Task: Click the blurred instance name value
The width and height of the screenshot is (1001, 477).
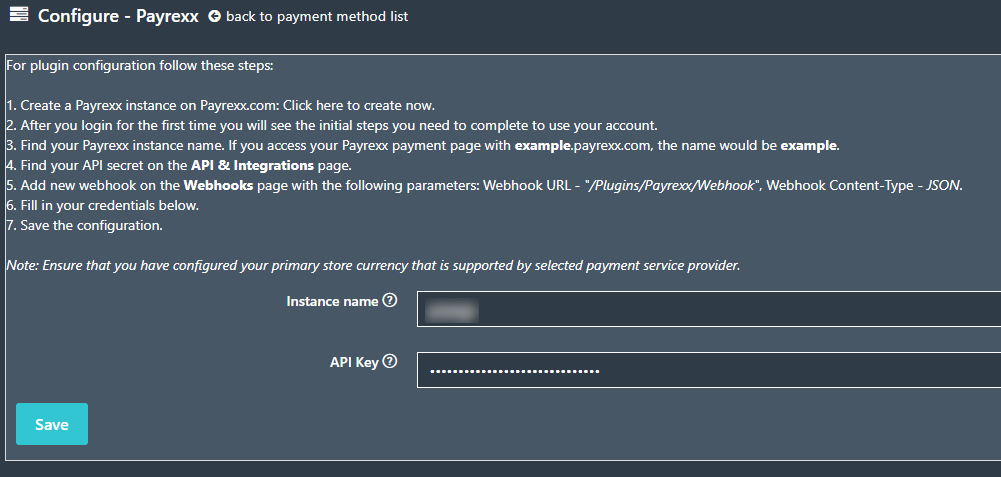Action: click(x=451, y=310)
